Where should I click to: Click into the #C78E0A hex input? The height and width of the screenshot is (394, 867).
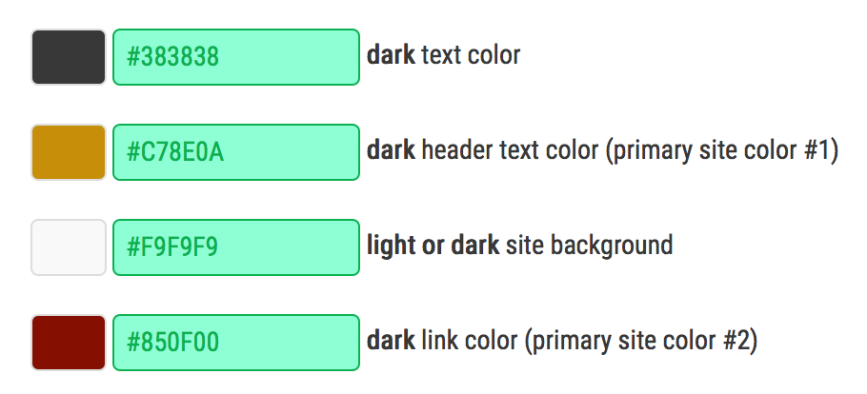236,153
